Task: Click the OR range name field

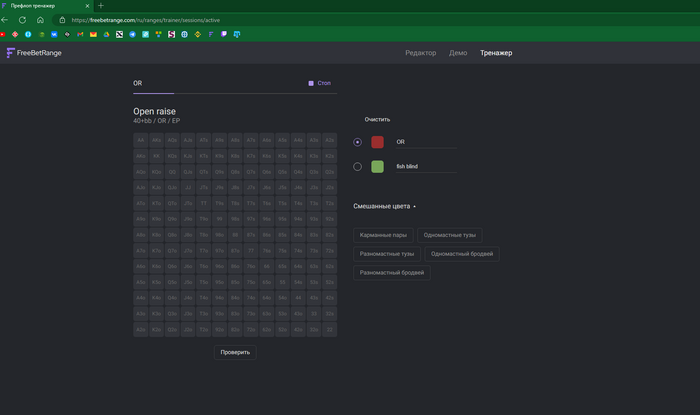Action: click(x=426, y=142)
